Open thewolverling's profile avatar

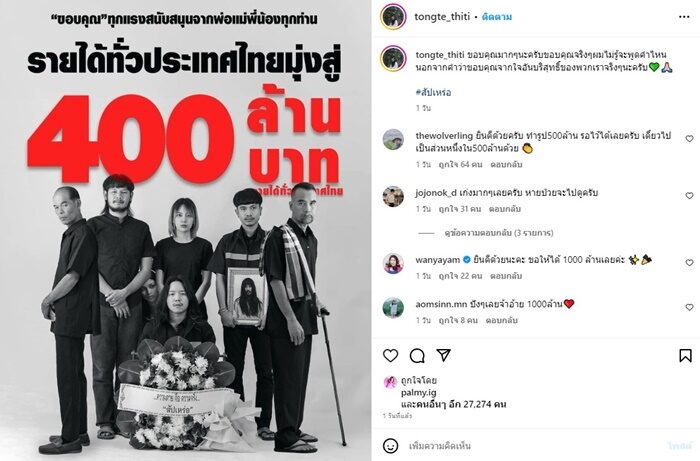click(x=393, y=140)
